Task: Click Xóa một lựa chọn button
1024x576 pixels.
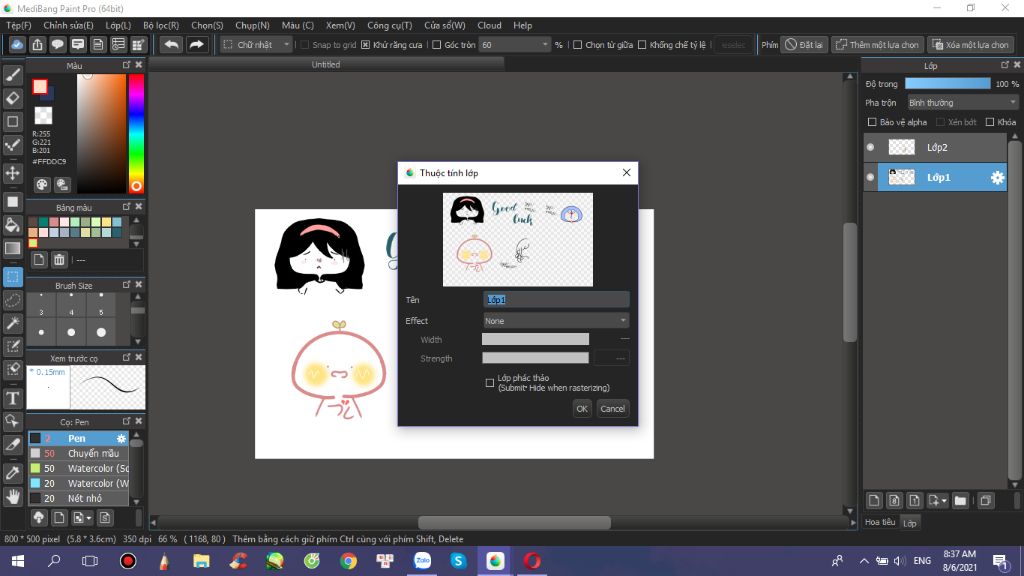Action: 970,44
